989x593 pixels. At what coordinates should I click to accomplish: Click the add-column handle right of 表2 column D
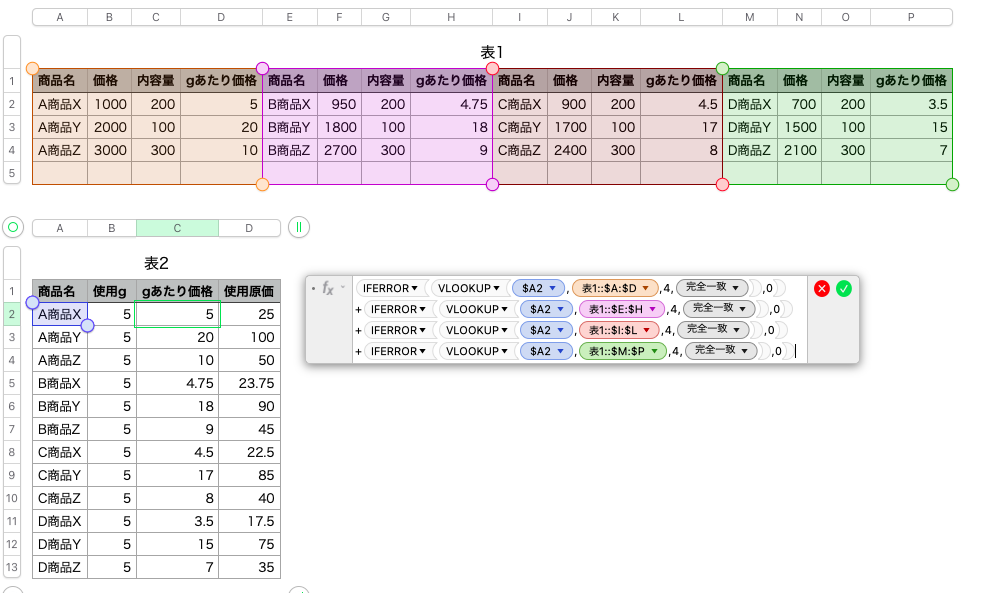297,227
